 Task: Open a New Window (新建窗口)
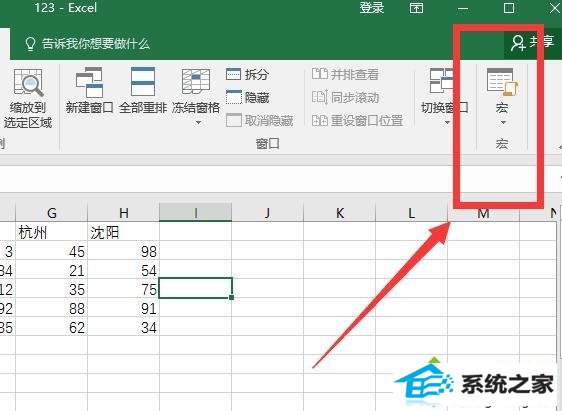[89, 82]
